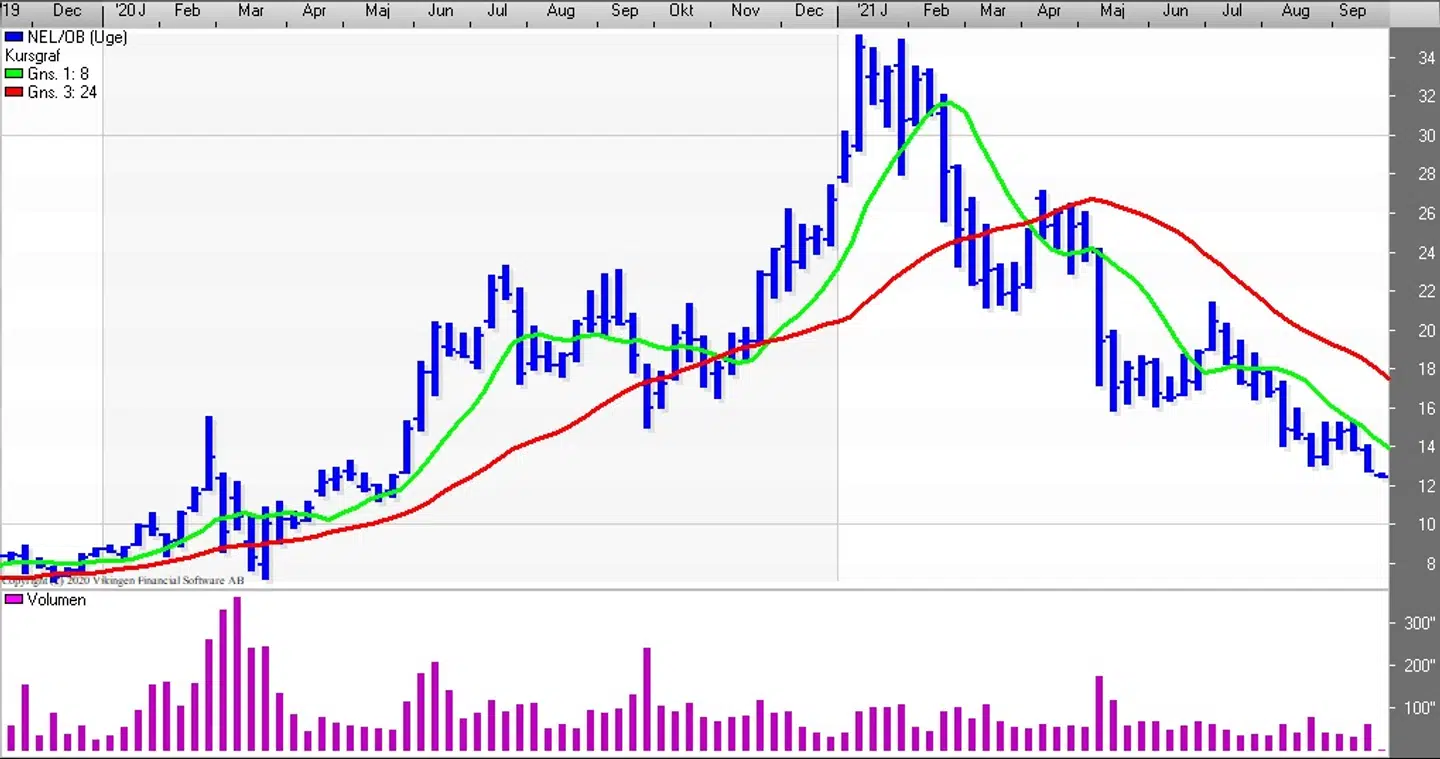Click the peak of the red moving average line
The image size is (1440, 759).
point(1092,199)
